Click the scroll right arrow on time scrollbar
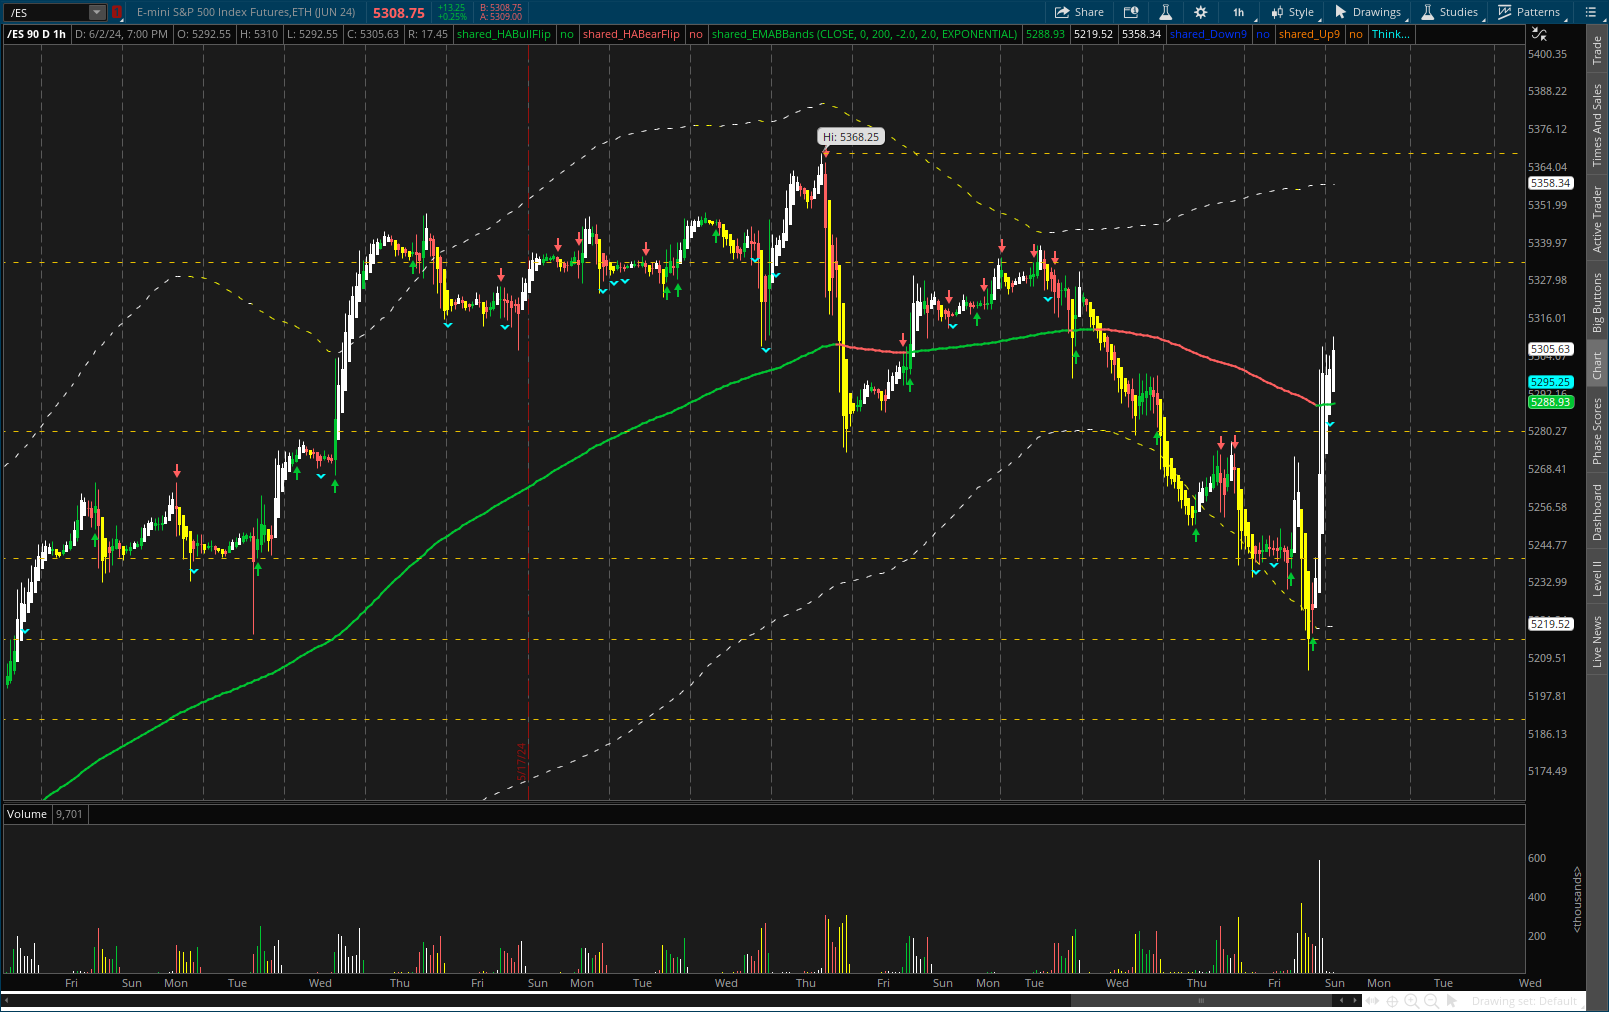1609x1012 pixels. tap(1356, 1000)
